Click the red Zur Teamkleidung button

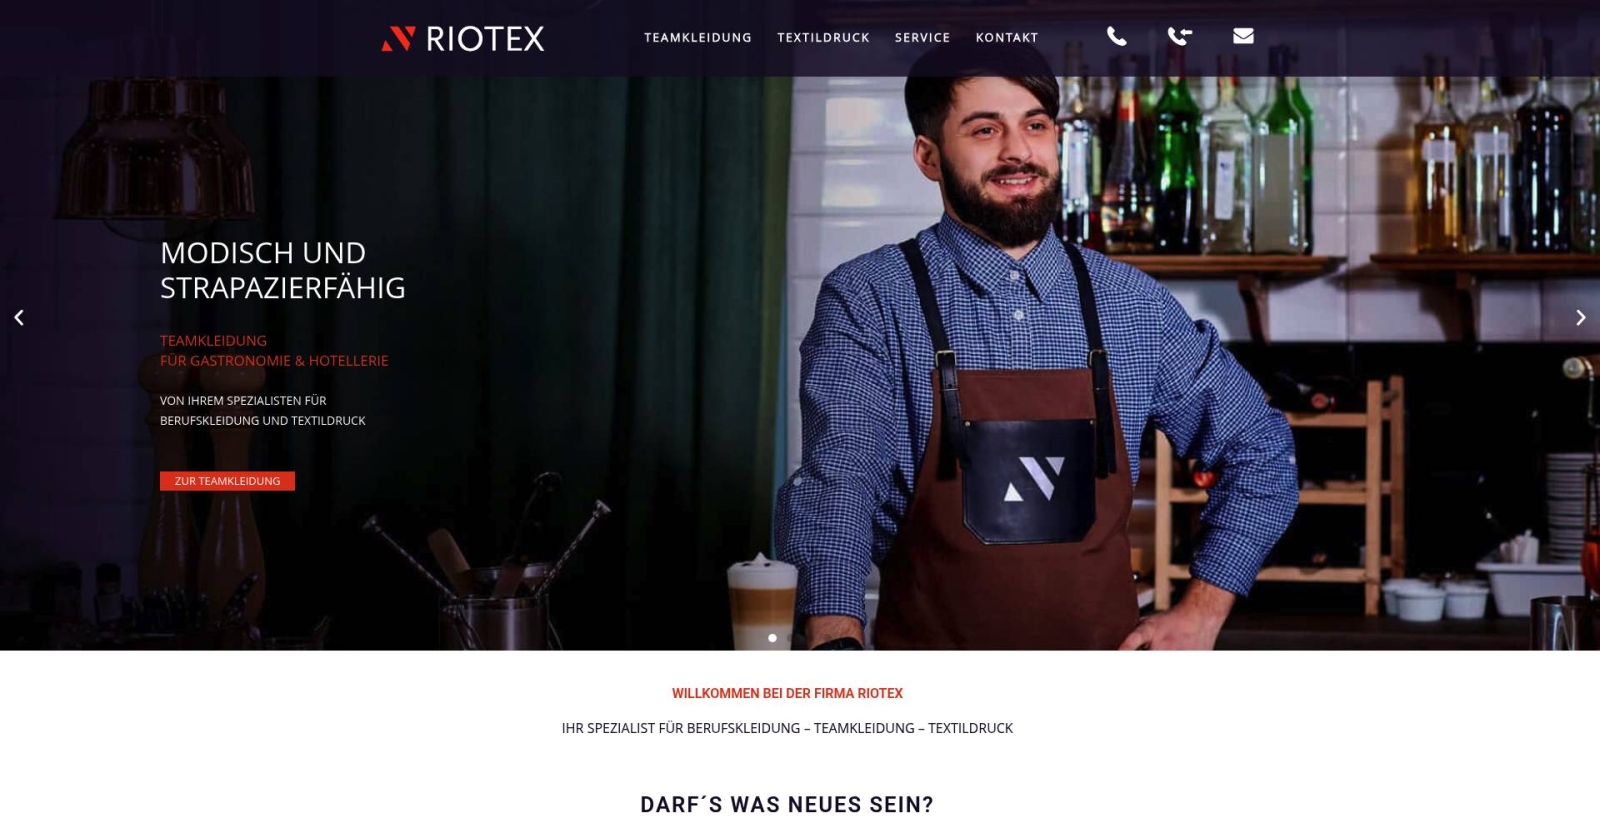pos(227,481)
